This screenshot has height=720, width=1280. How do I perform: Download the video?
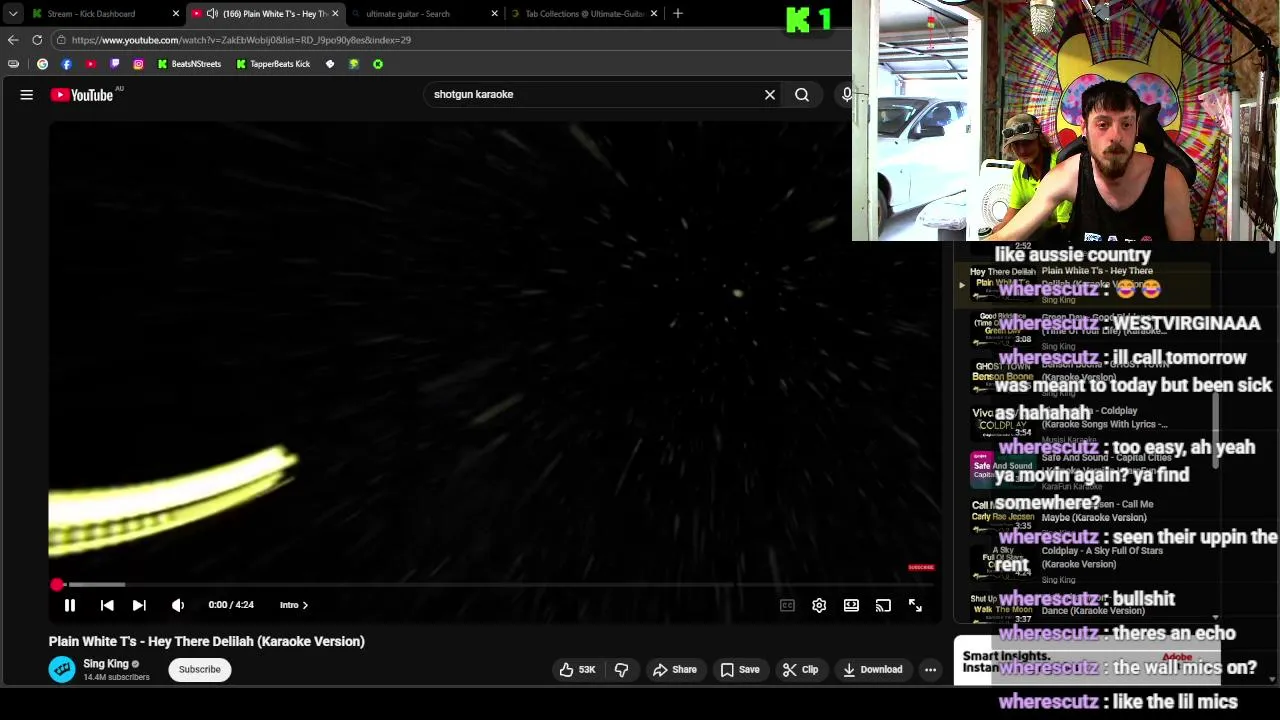873,670
